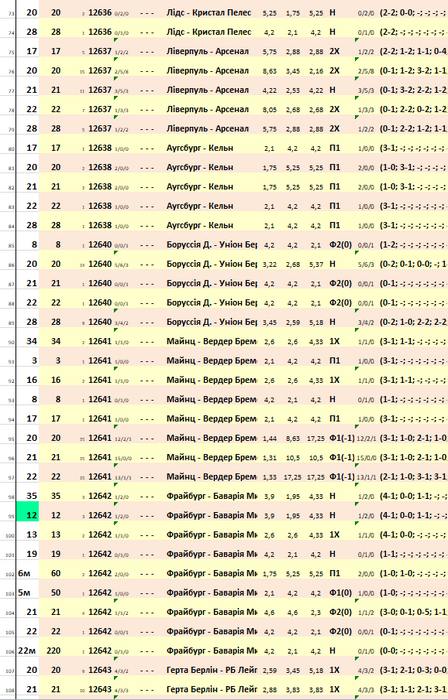
Task: Click Лідс - Кристал Пелес in row 73
Action: coord(209,13)
